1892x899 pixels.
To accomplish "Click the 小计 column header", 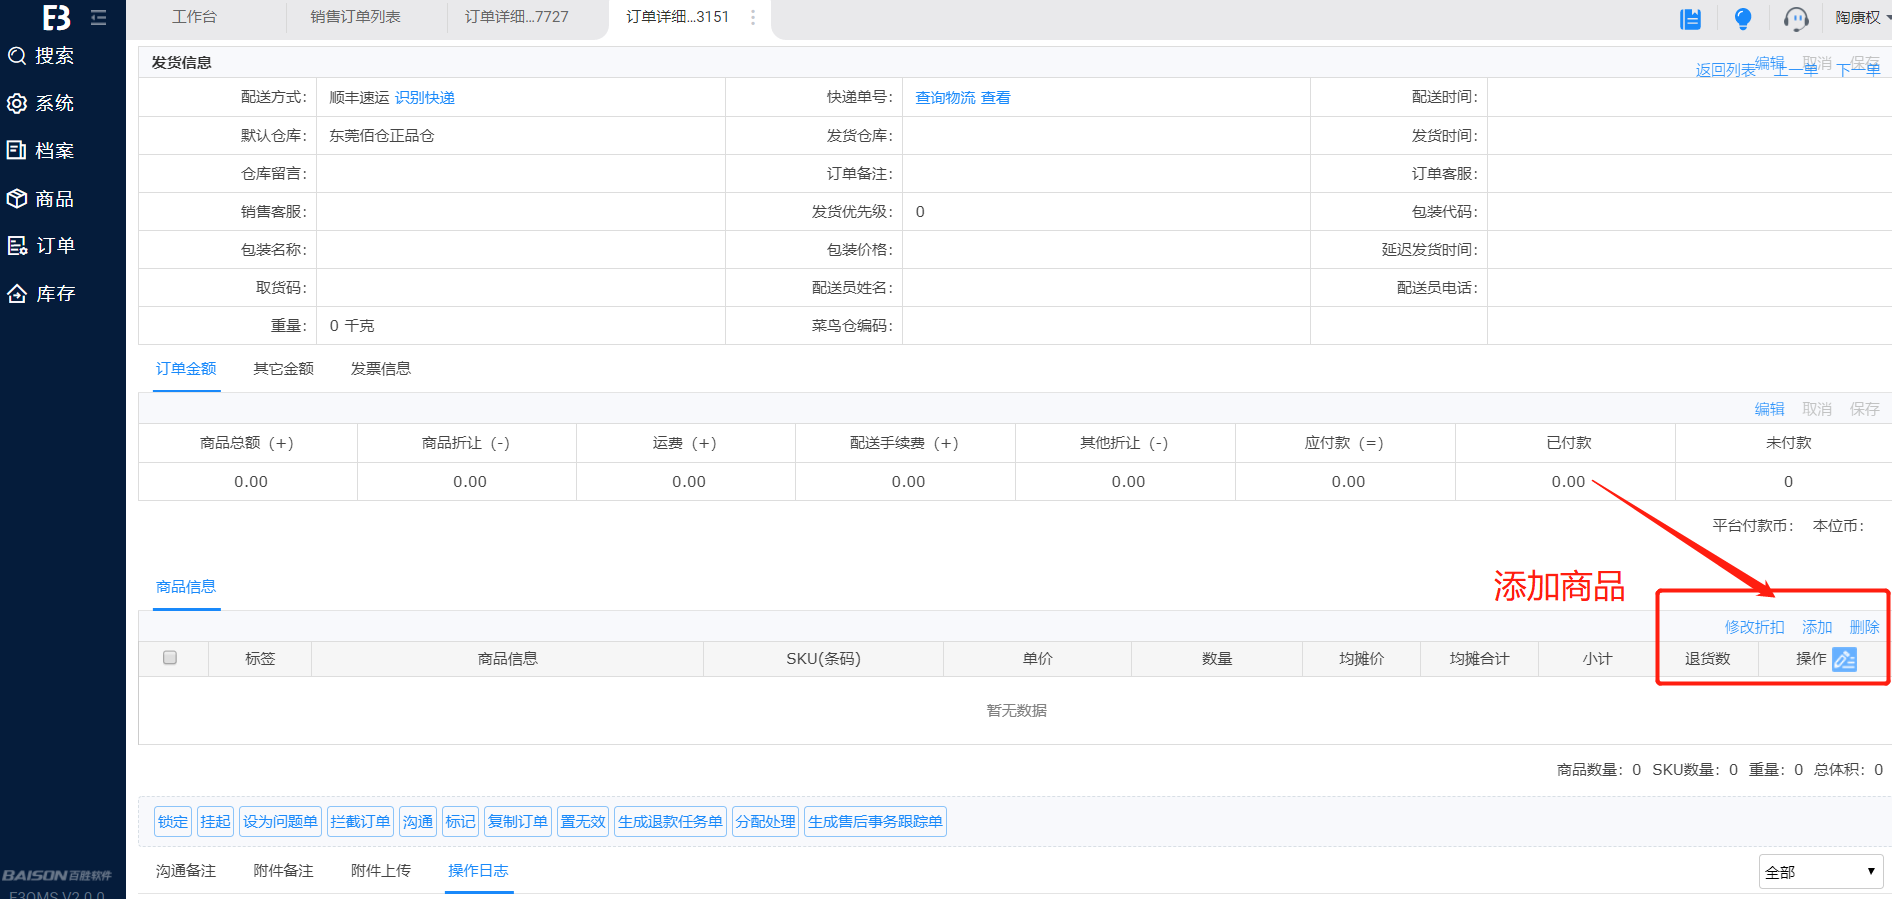I will [x=1597, y=659].
